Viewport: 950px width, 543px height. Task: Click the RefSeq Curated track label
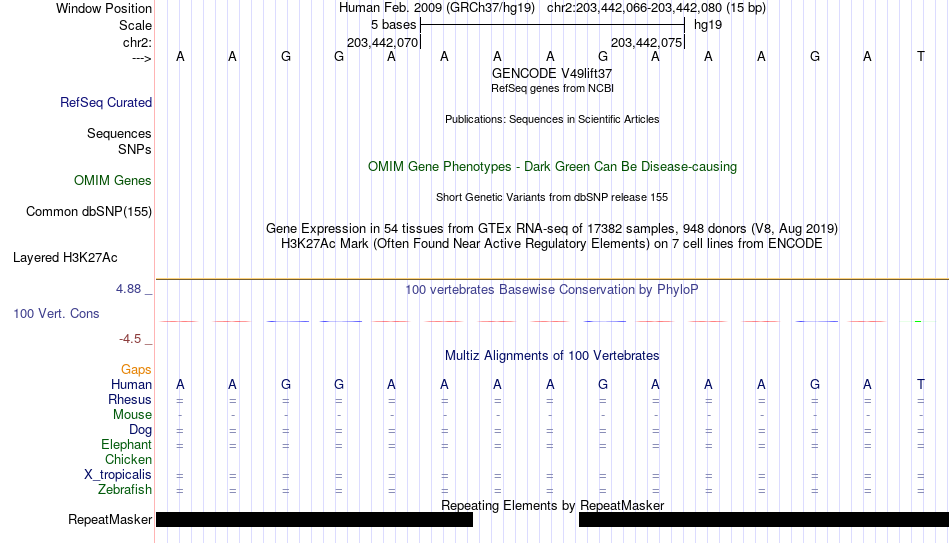point(105,102)
